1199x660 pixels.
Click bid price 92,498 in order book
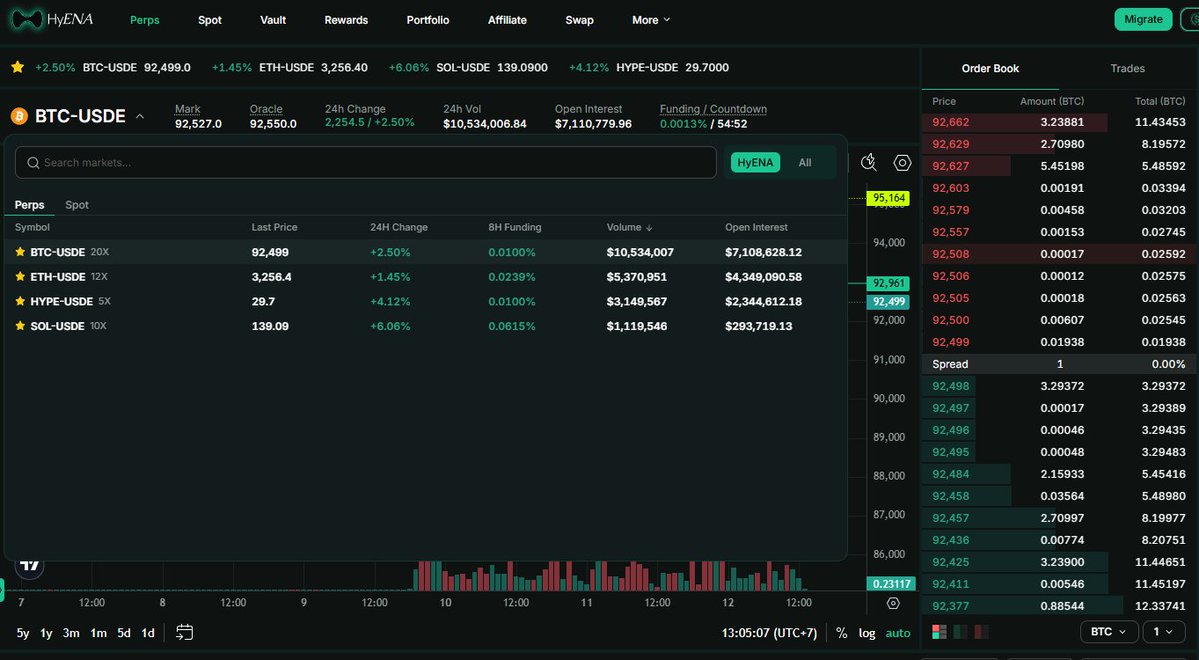(x=950, y=386)
